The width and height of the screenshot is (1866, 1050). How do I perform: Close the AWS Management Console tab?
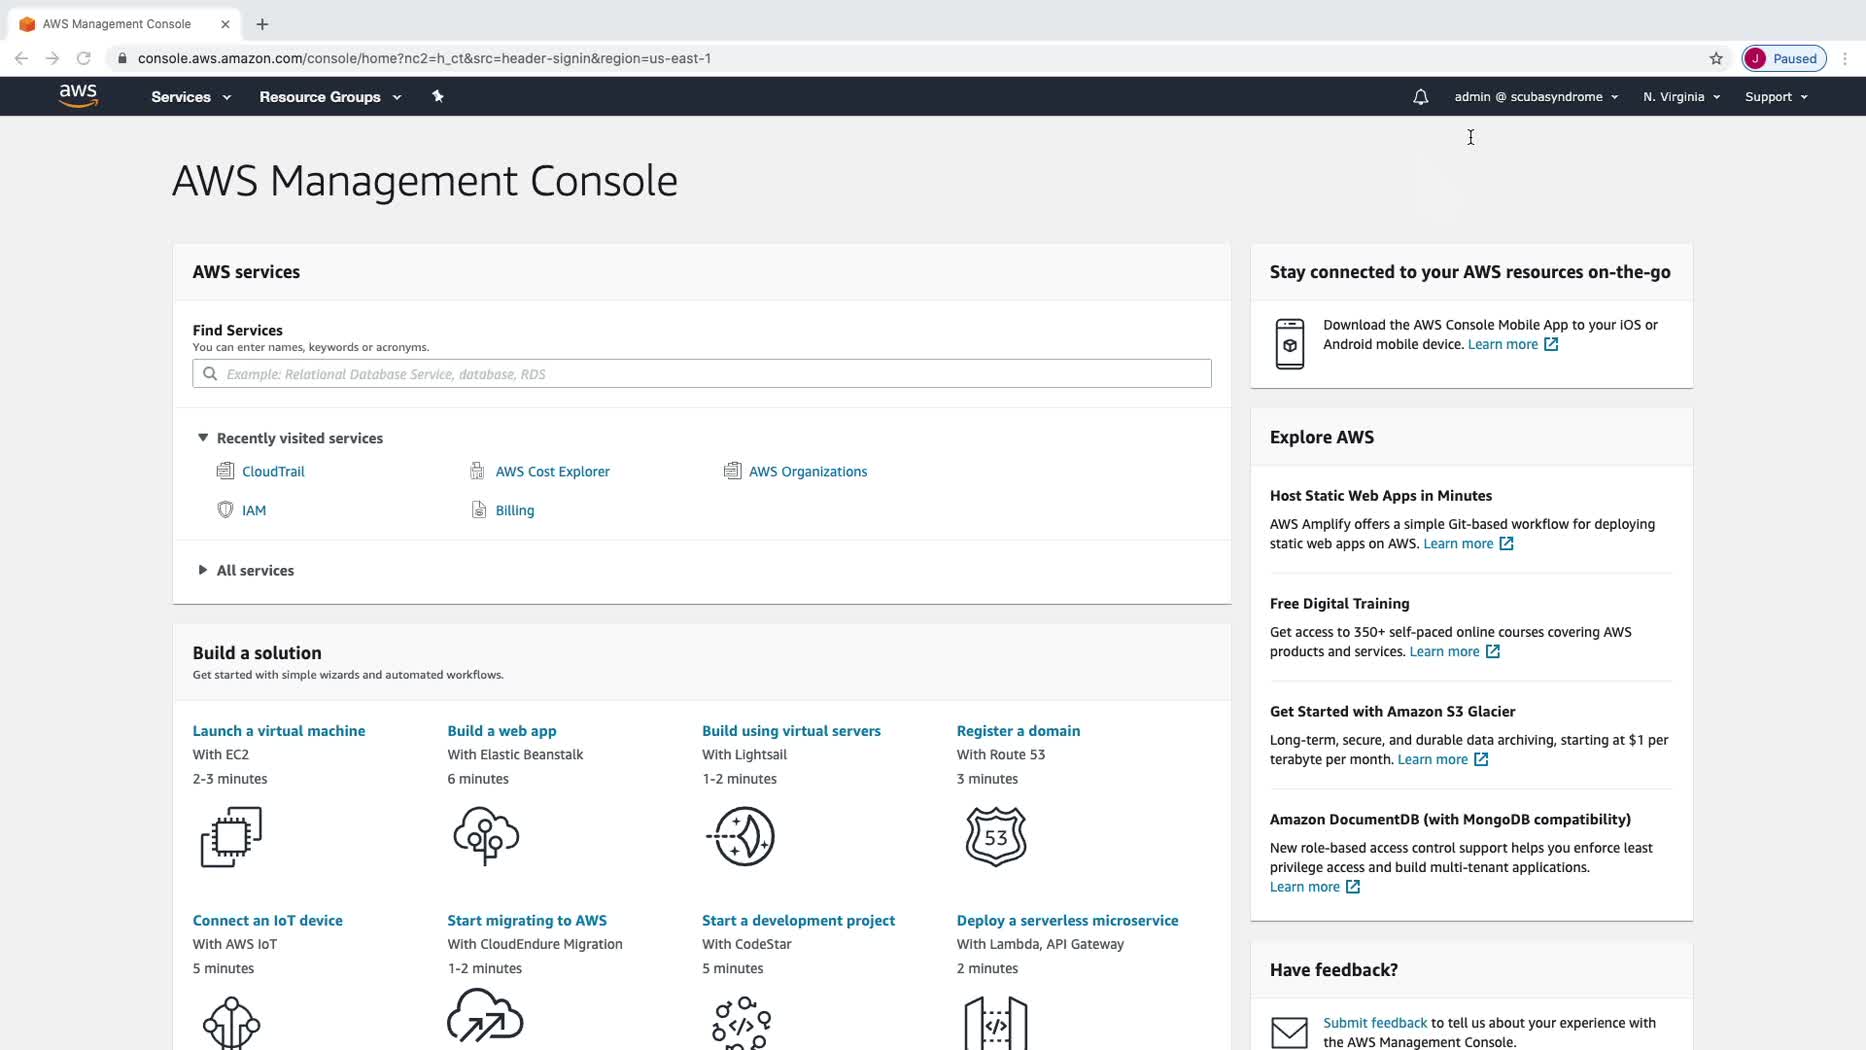(x=225, y=24)
